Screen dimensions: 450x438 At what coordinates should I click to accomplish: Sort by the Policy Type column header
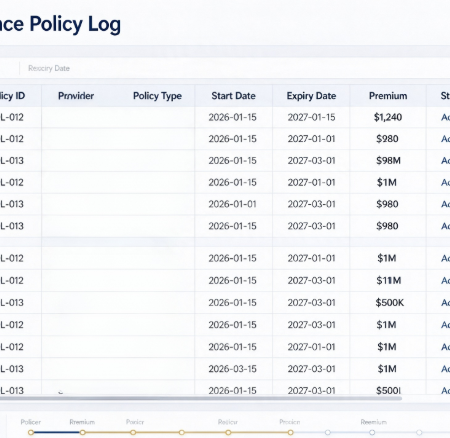pyautogui.click(x=157, y=96)
